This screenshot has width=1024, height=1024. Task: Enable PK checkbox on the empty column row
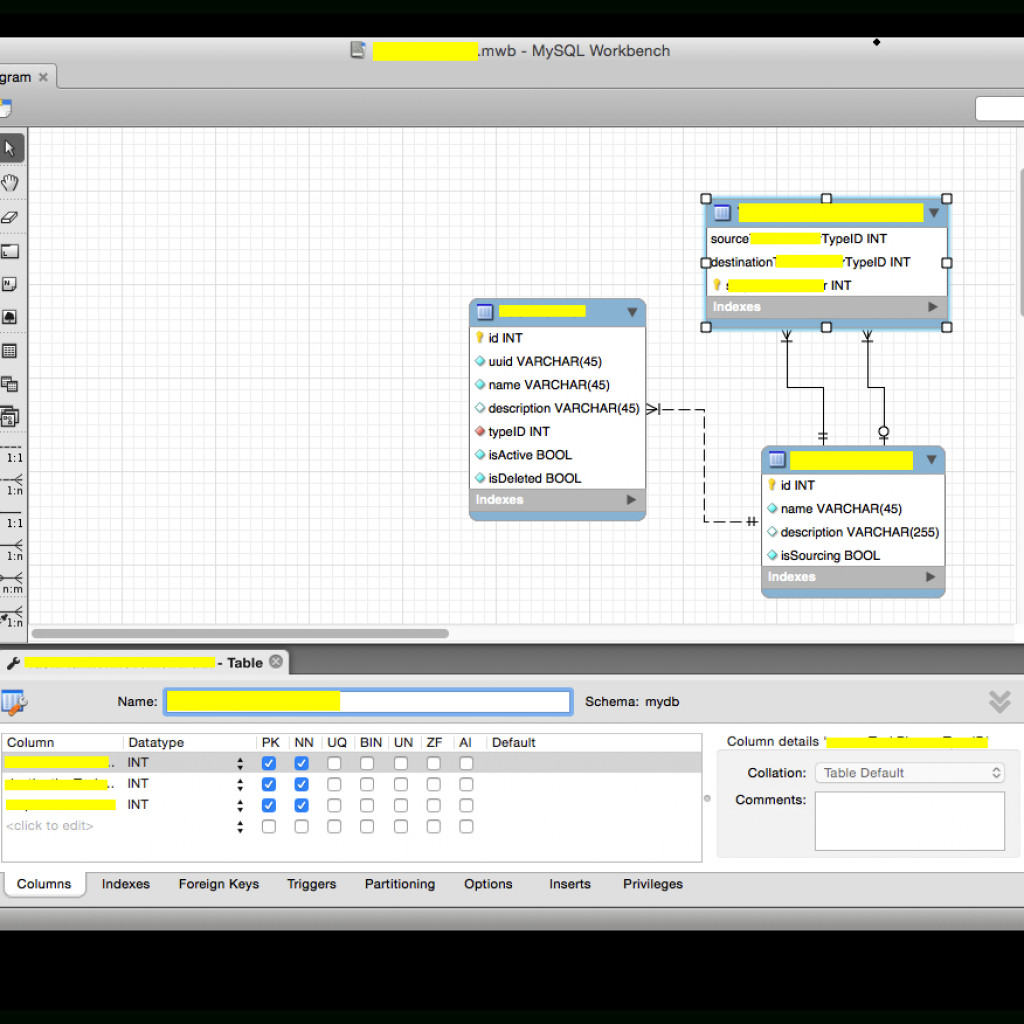tap(271, 825)
